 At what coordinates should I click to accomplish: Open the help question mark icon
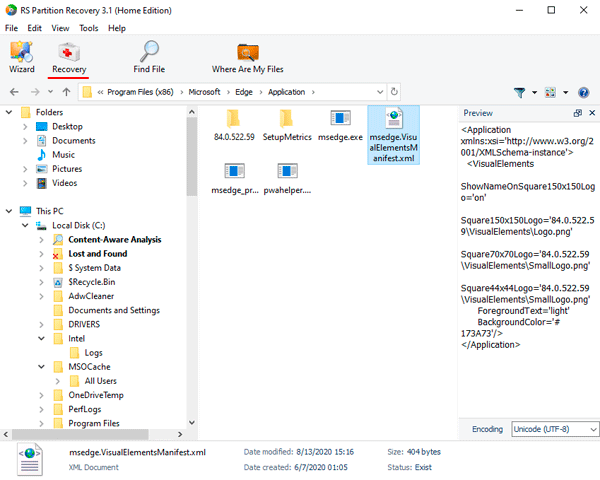[584, 92]
